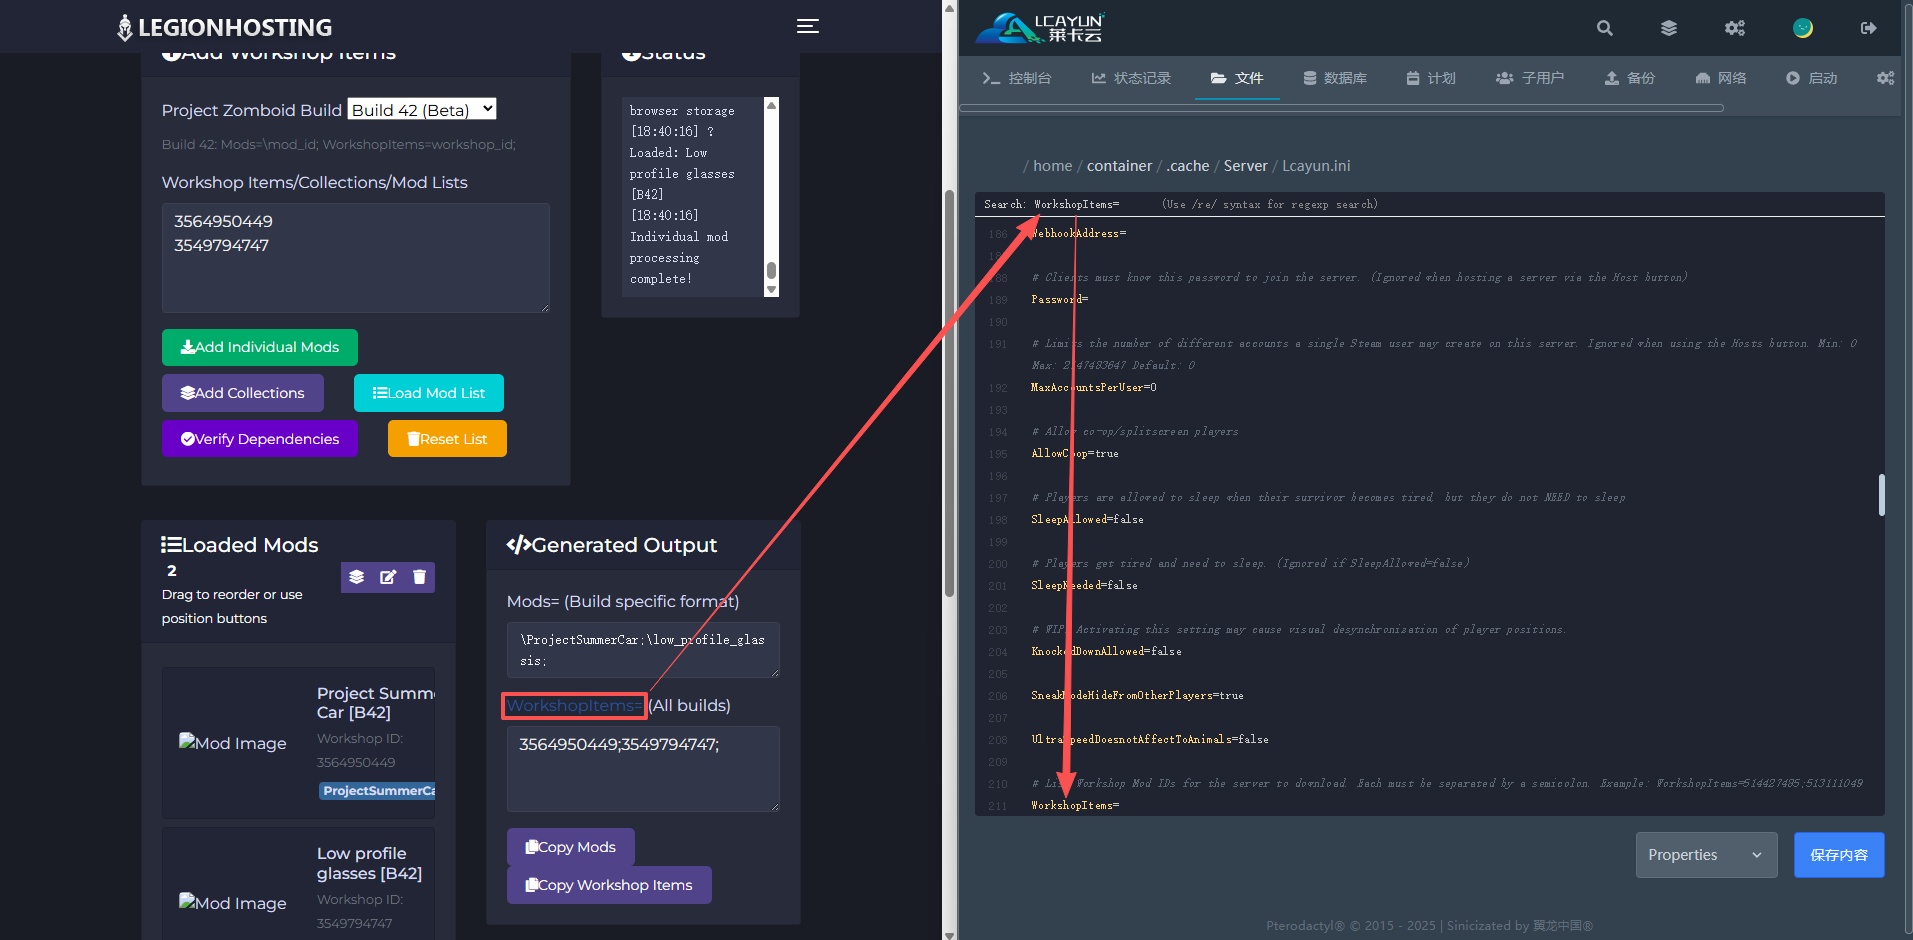Open admin settings gears icon in the header
The width and height of the screenshot is (1913, 940).
[x=1735, y=28]
